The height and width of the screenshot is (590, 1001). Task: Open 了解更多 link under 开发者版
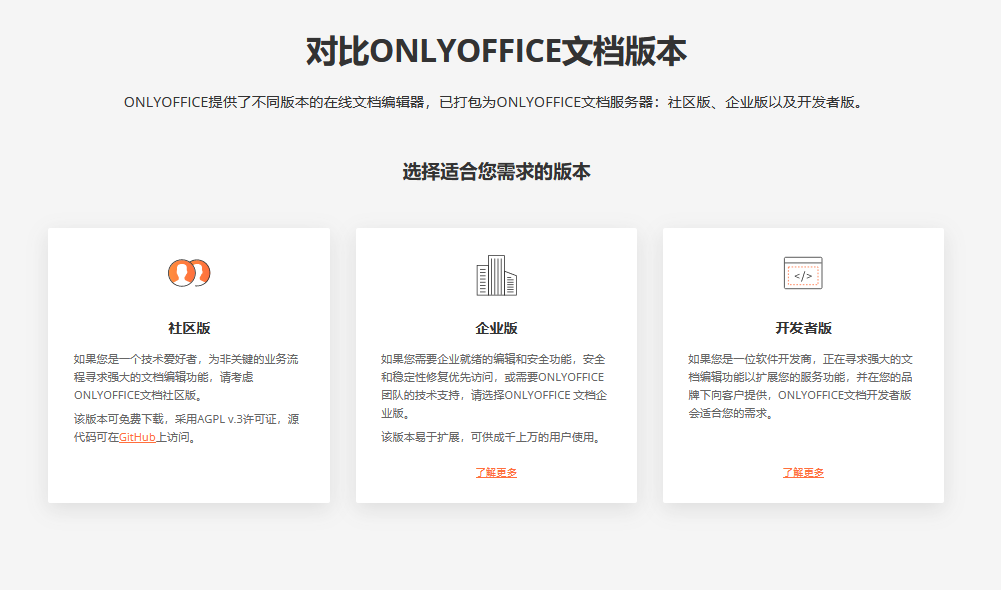coord(803,473)
